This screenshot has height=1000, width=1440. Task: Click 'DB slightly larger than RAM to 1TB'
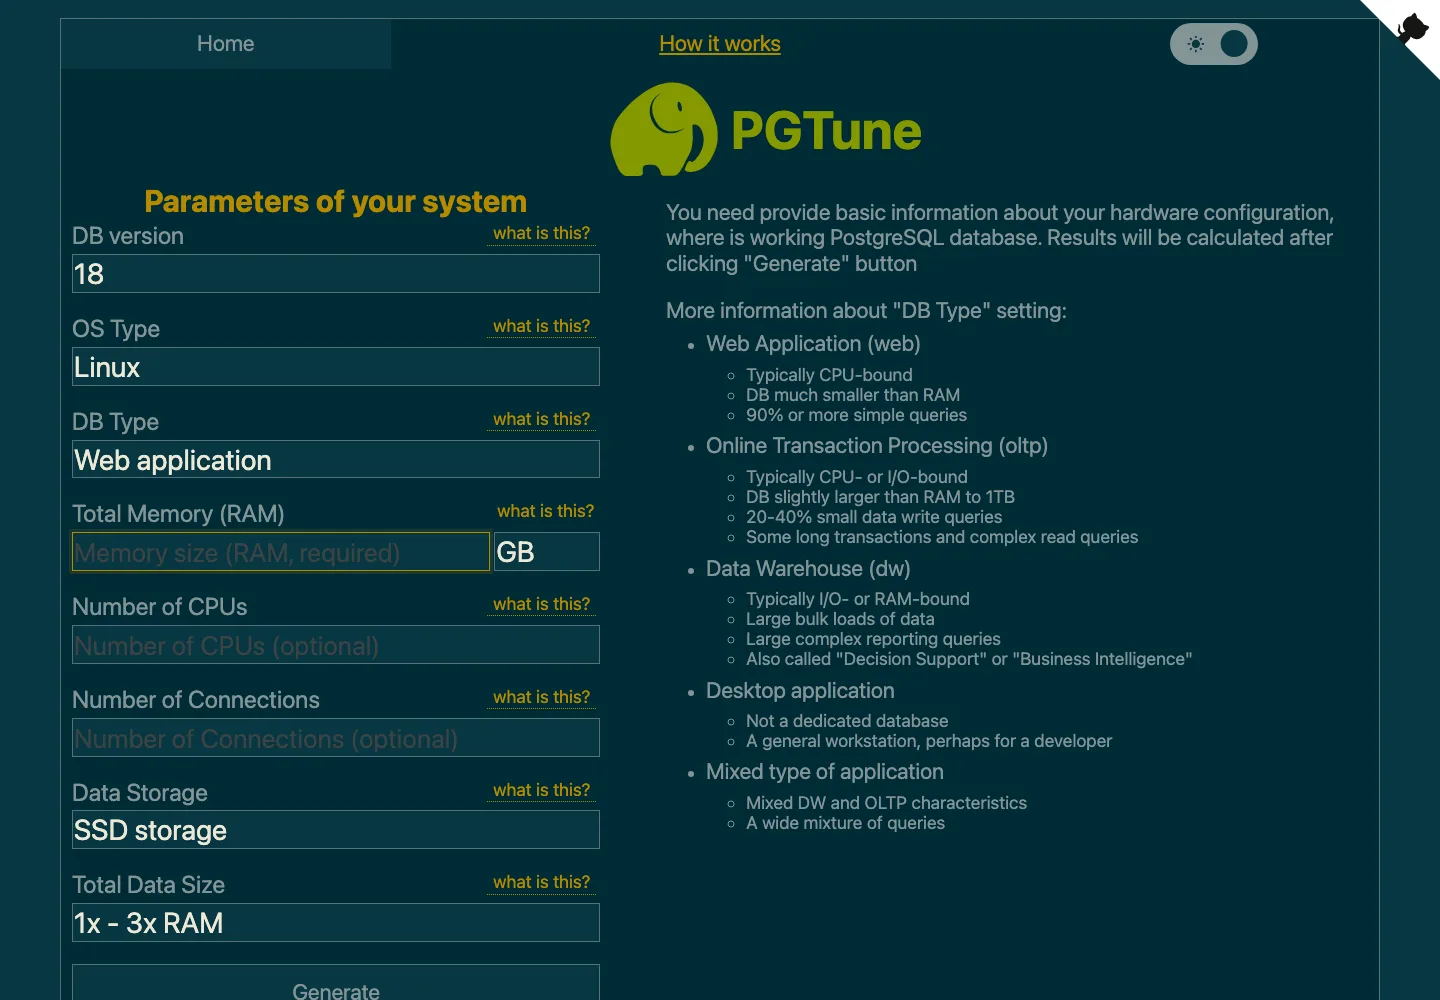[880, 497]
